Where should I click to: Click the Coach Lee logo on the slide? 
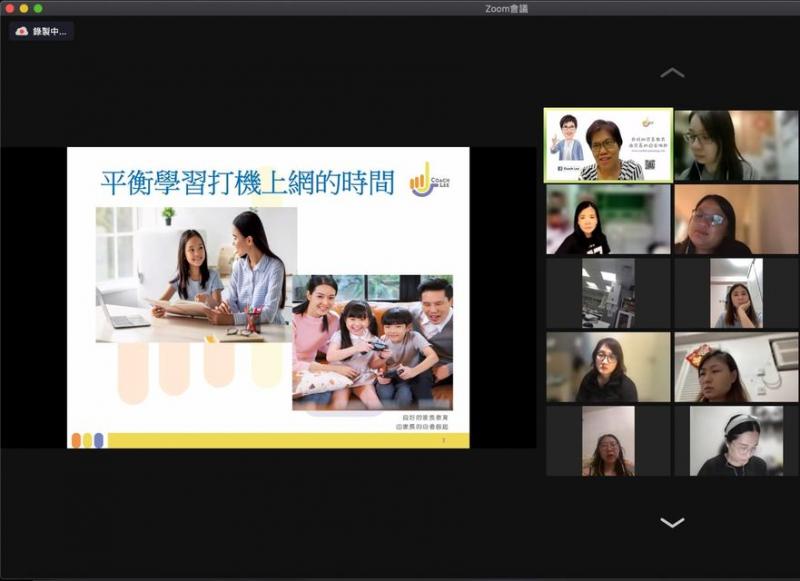(430, 180)
